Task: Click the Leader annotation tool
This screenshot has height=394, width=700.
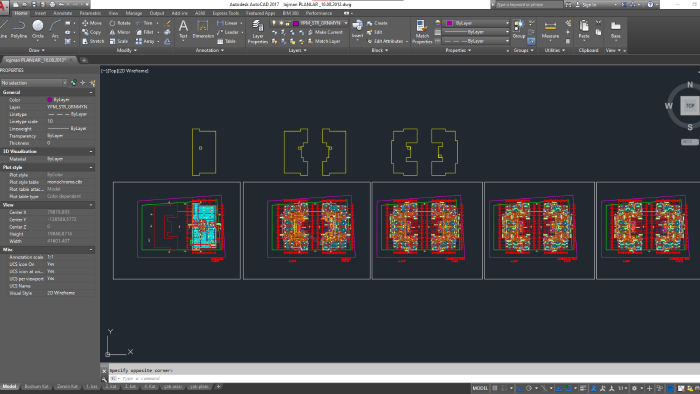Action: coord(228,32)
